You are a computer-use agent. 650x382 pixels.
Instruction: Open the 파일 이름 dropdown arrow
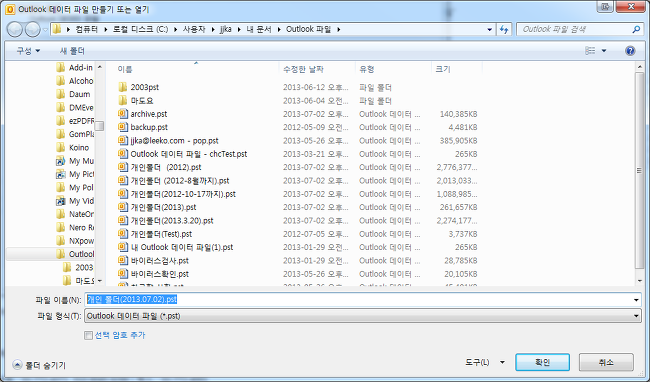[x=636, y=300]
